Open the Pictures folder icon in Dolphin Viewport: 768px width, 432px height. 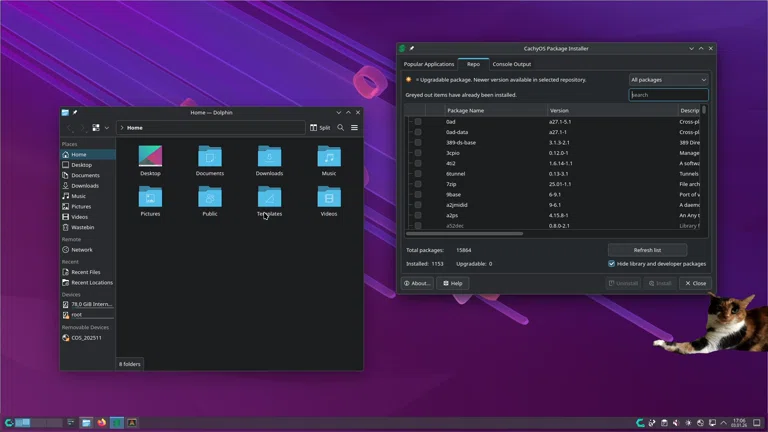click(150, 197)
